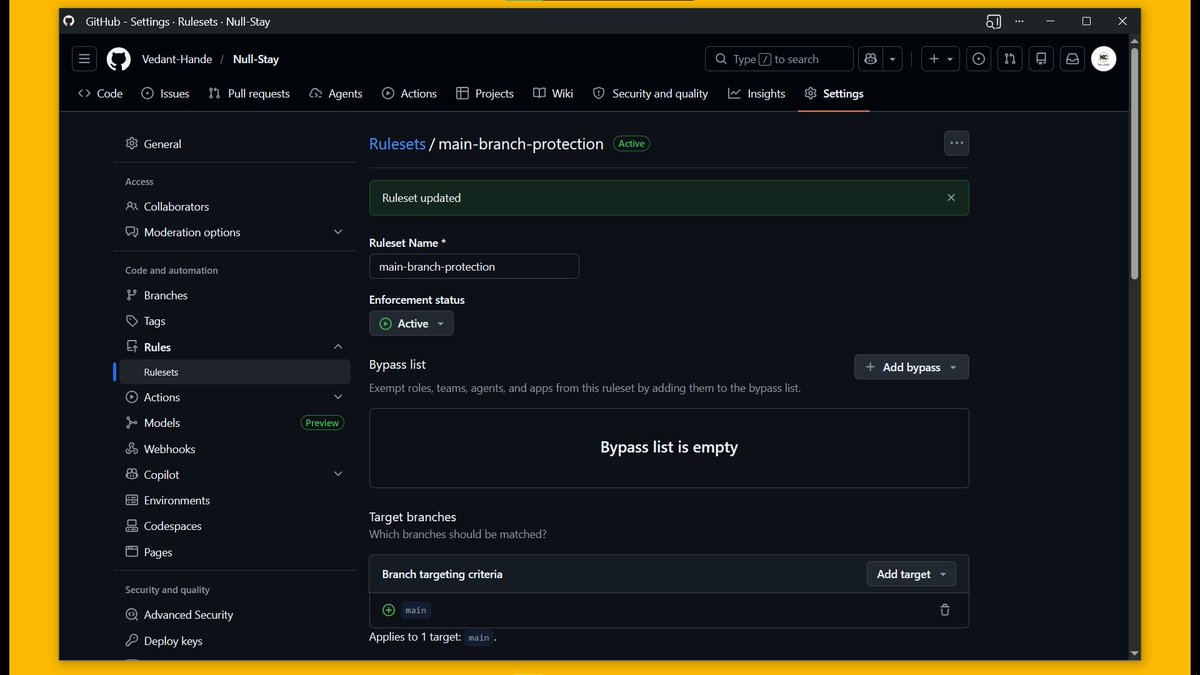
Task: Open the Active enforcement status dropdown
Action: (411, 324)
